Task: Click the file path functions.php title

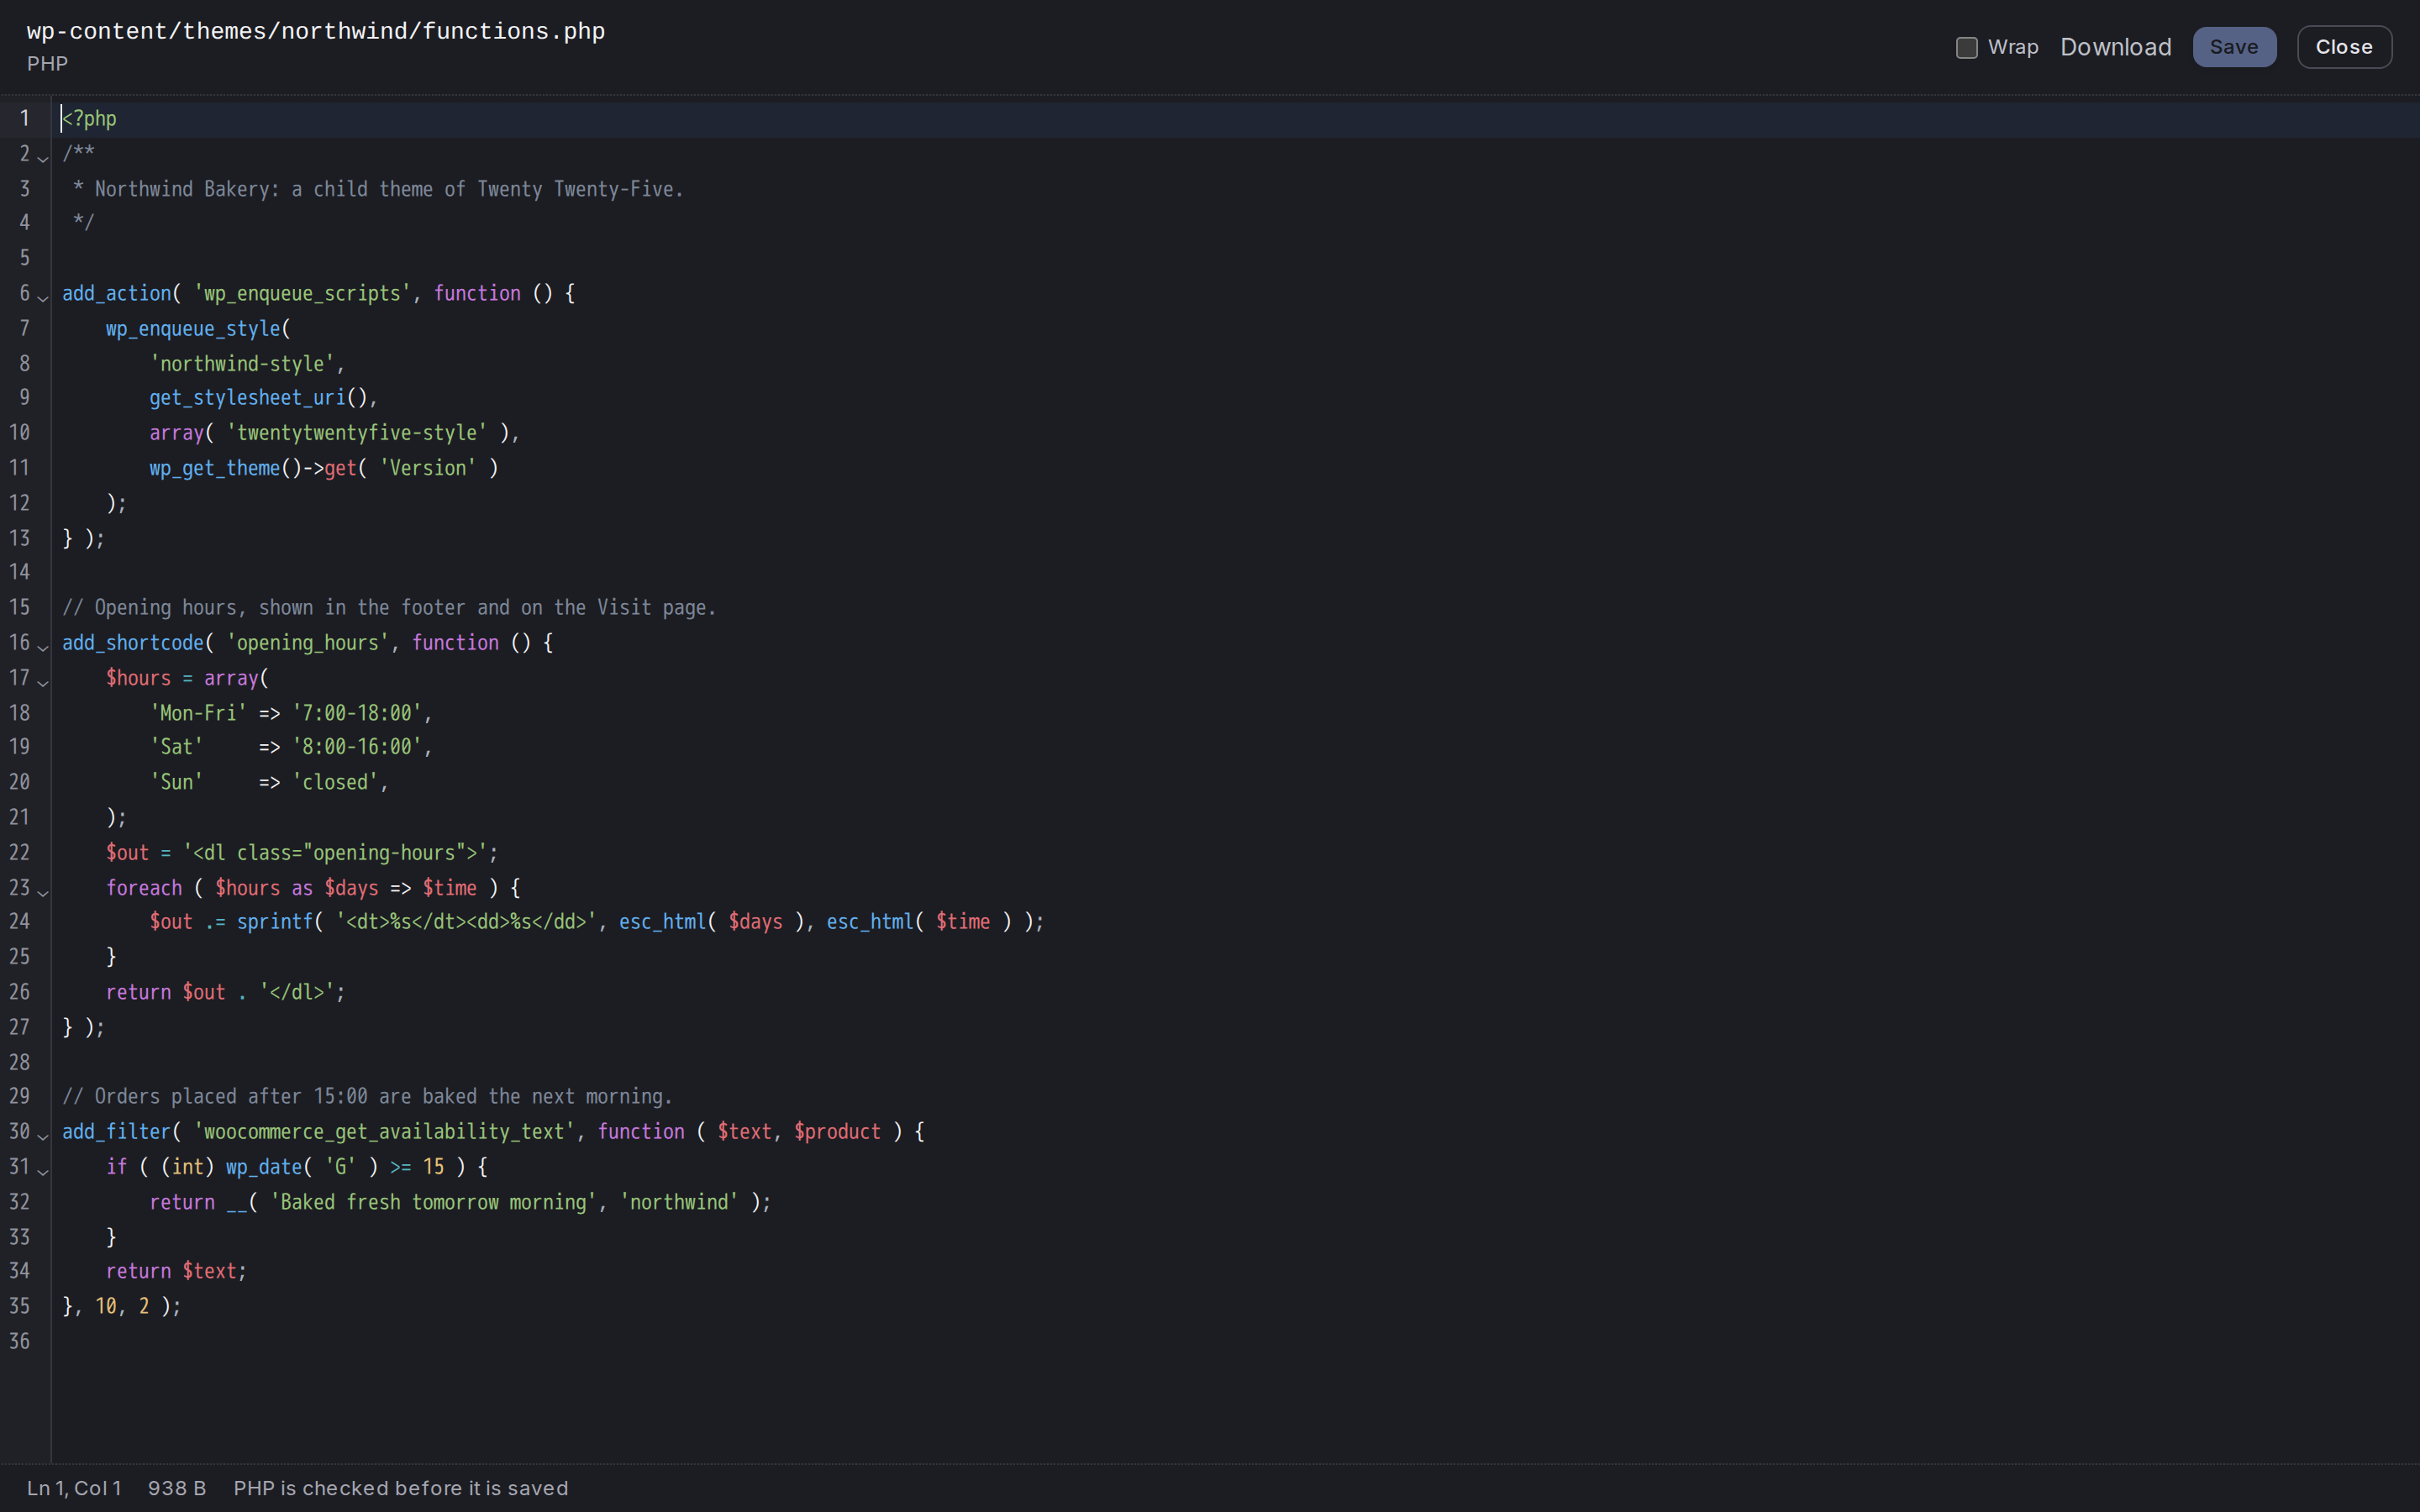Action: tap(316, 31)
